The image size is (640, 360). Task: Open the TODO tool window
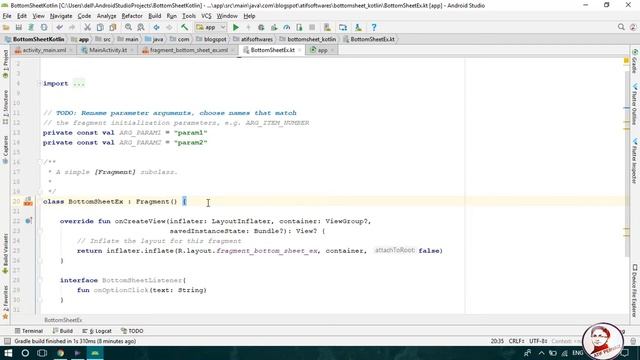coord(132,331)
